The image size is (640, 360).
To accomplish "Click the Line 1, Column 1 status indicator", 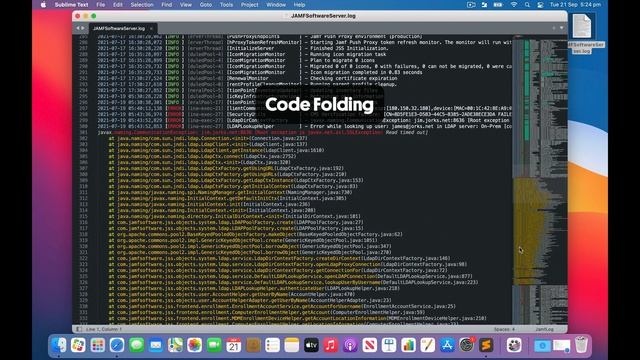I will 104,329.
